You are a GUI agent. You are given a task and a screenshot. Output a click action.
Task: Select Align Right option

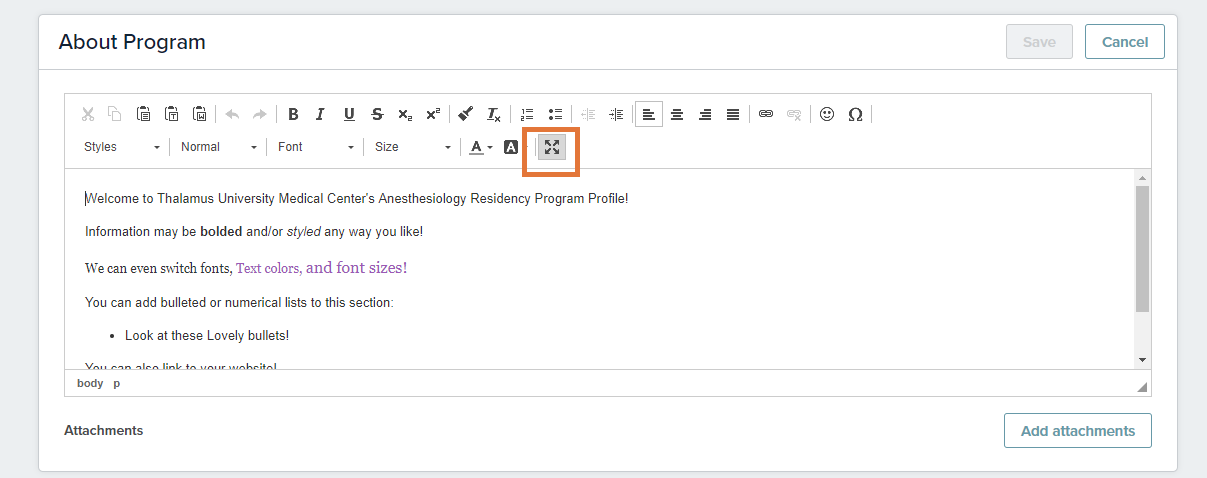tap(705, 114)
